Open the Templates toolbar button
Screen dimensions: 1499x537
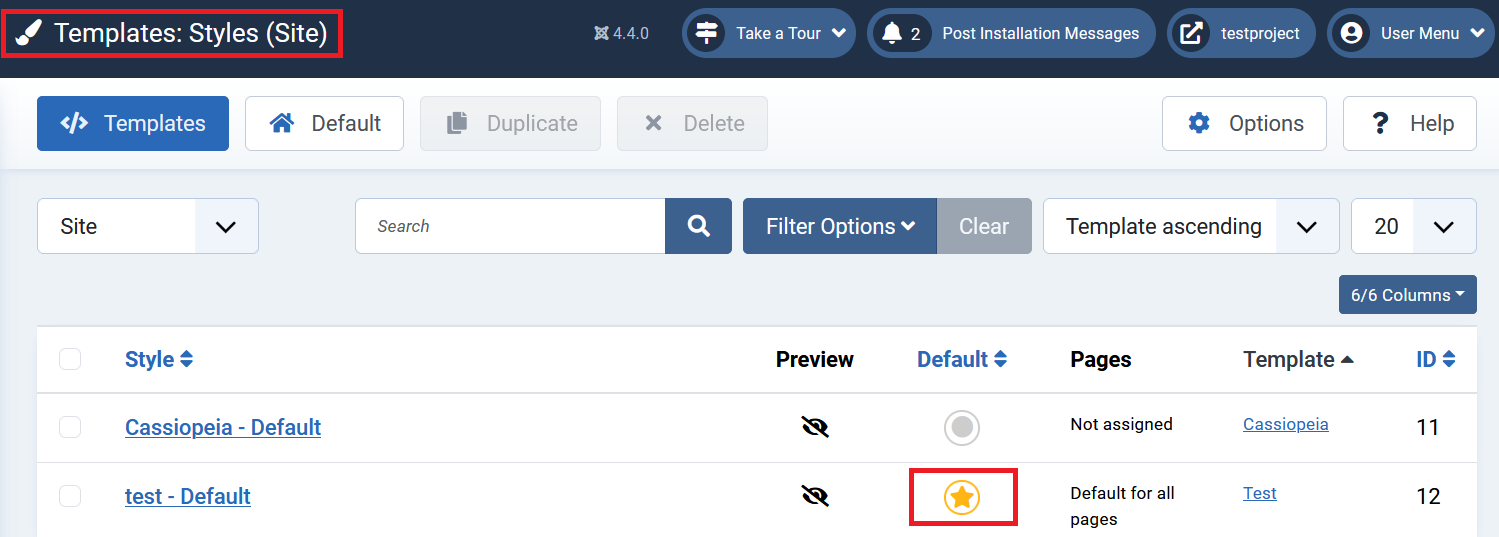coord(133,123)
